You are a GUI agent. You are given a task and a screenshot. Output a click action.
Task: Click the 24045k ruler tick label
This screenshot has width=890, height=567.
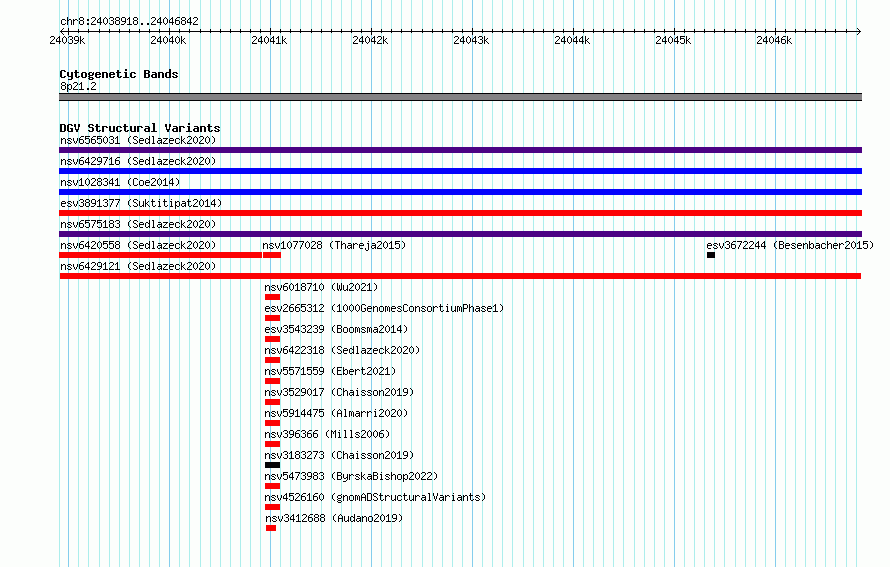tap(673, 40)
